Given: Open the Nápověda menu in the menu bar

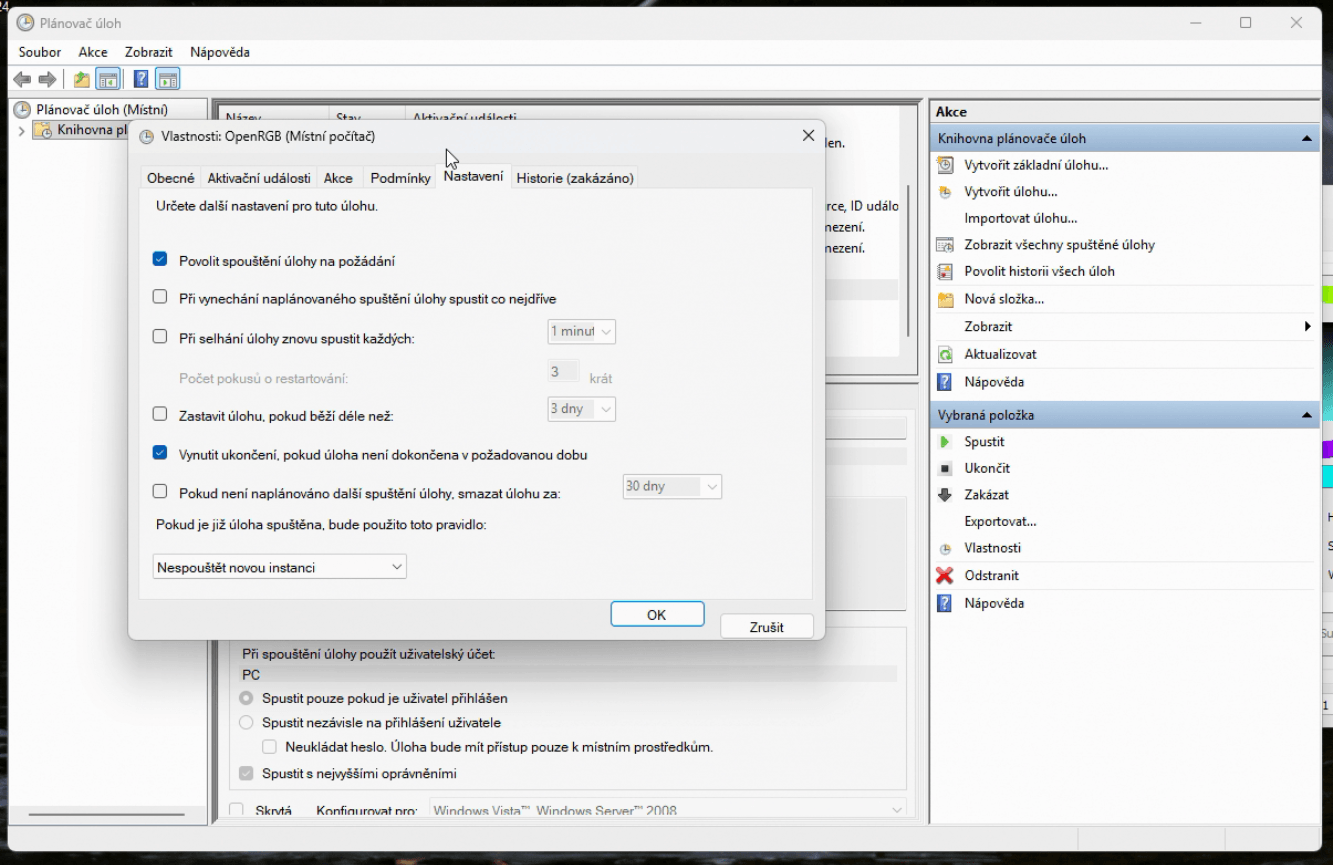Looking at the screenshot, I should point(220,52).
